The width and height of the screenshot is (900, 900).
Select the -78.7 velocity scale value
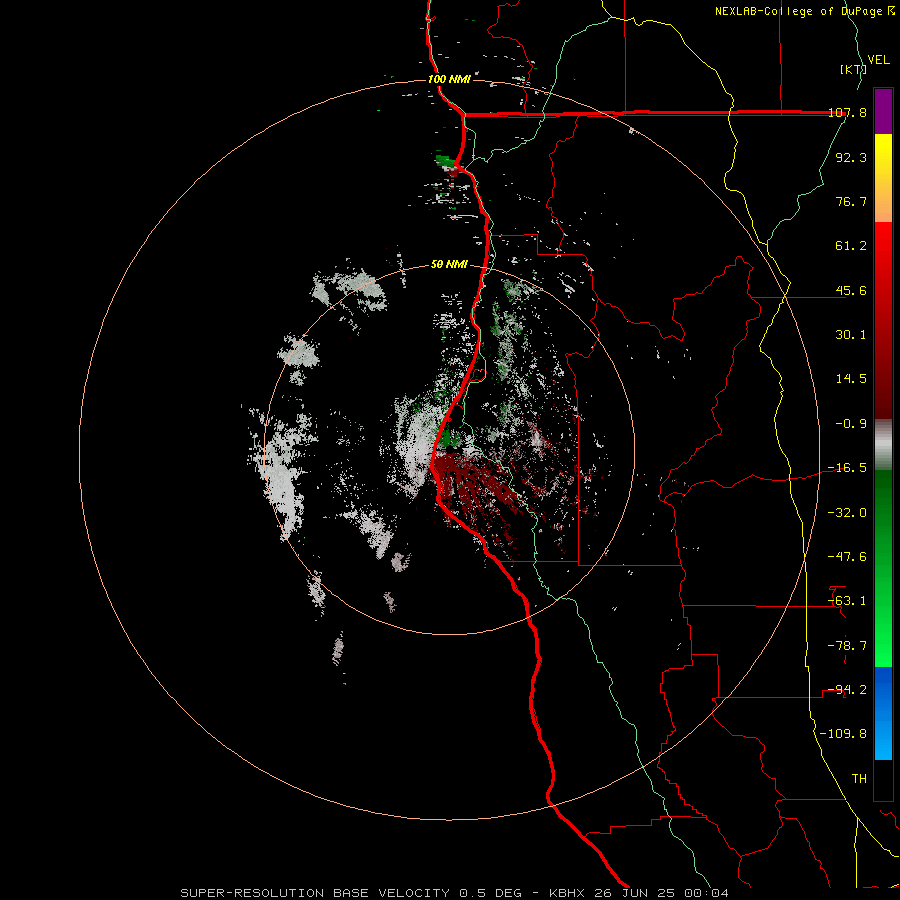pos(848,646)
